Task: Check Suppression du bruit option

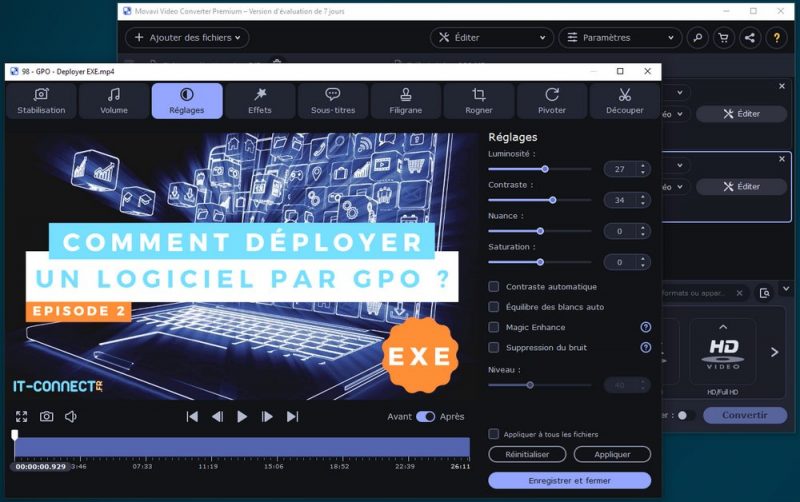Action: 494,347
